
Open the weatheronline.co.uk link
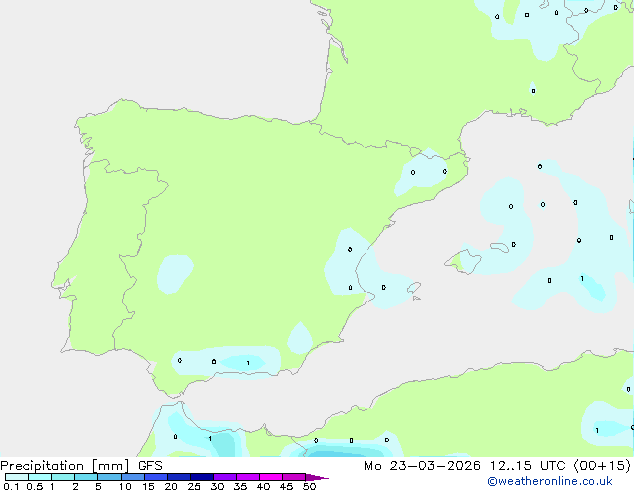(x=550, y=482)
